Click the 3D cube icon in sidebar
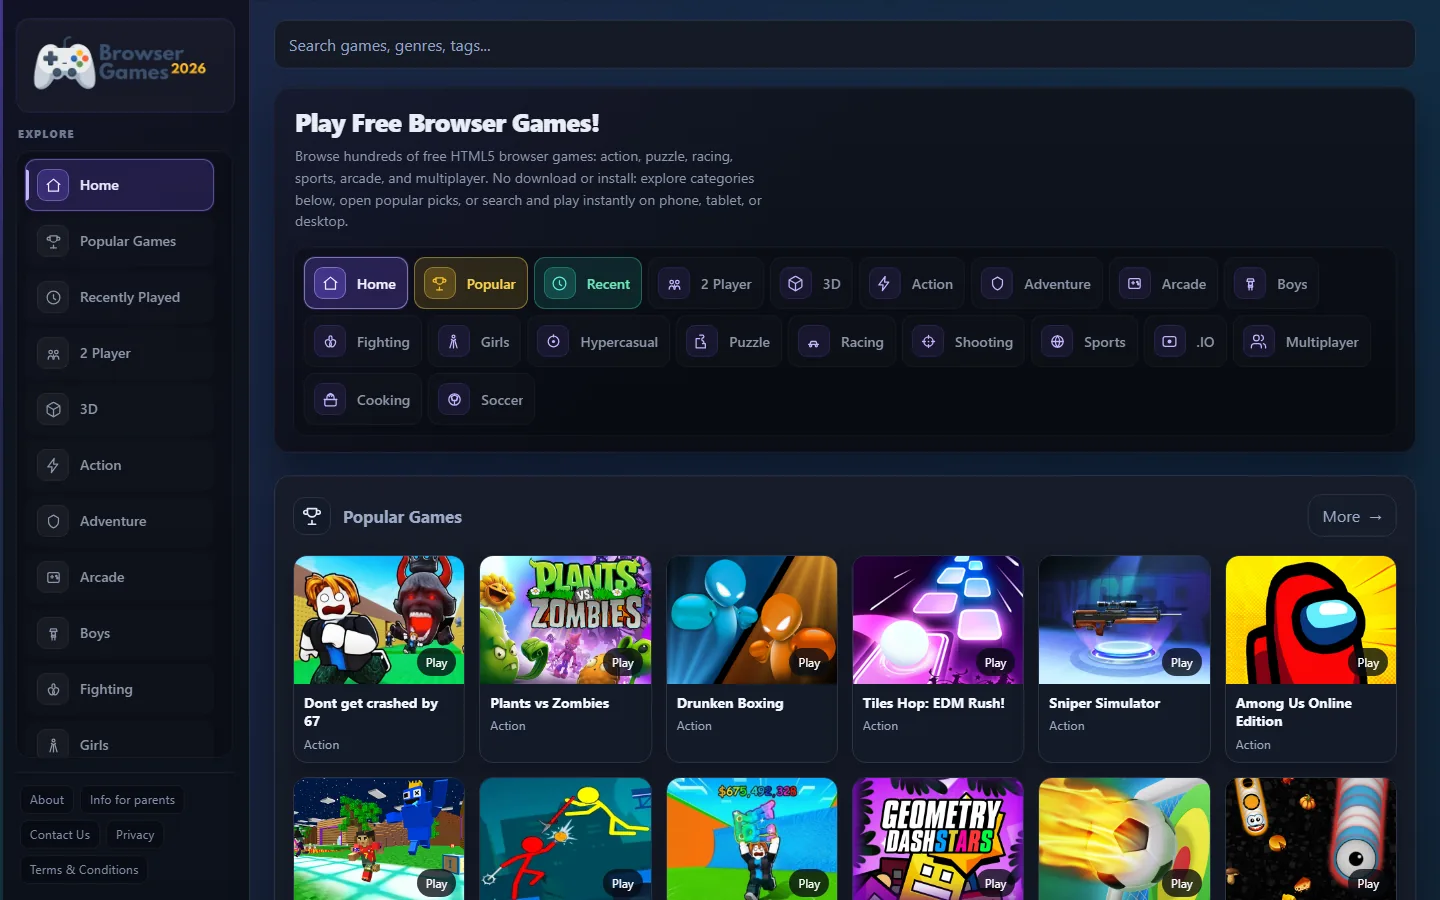The image size is (1440, 900). 54,409
